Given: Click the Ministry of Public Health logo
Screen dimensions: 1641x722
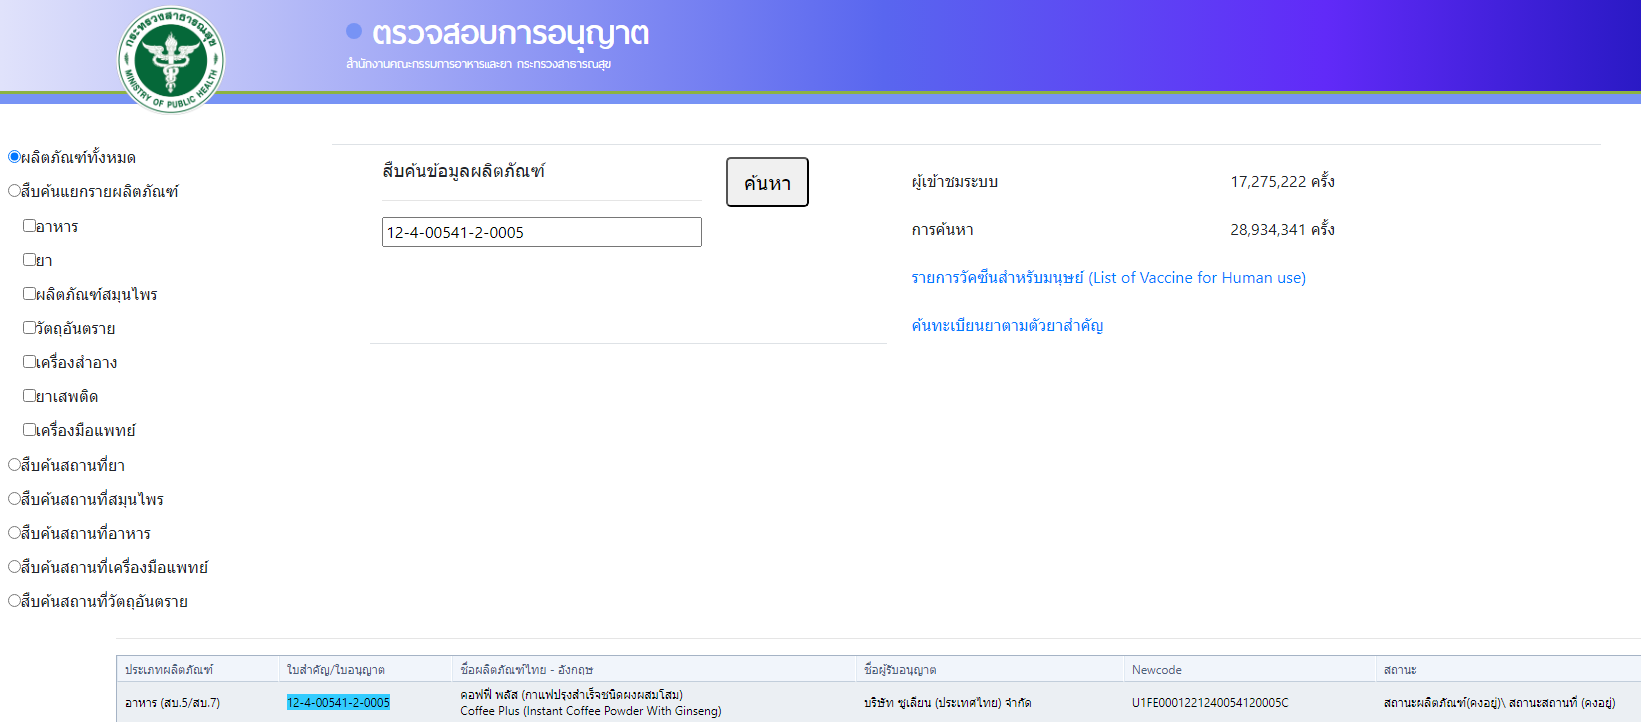Looking at the screenshot, I should tap(171, 59).
